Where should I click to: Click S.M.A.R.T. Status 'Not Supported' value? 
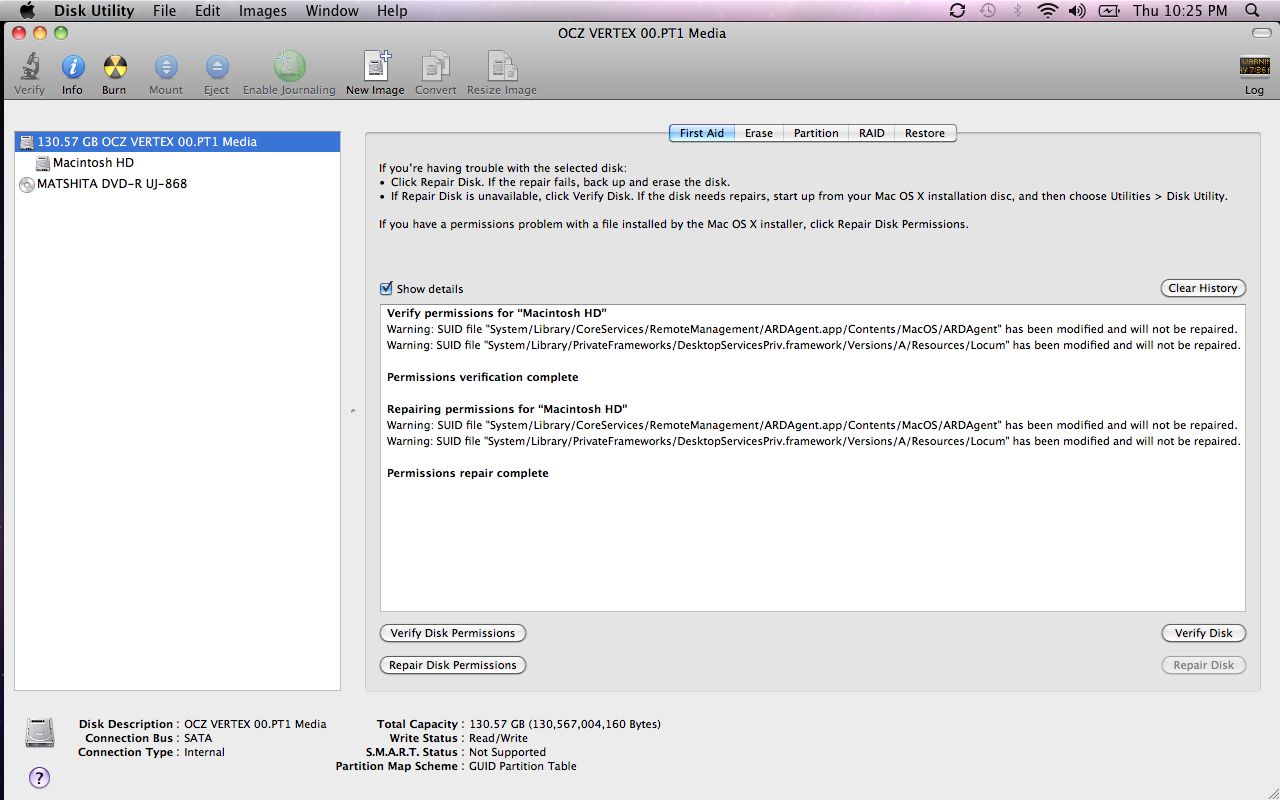(x=507, y=752)
